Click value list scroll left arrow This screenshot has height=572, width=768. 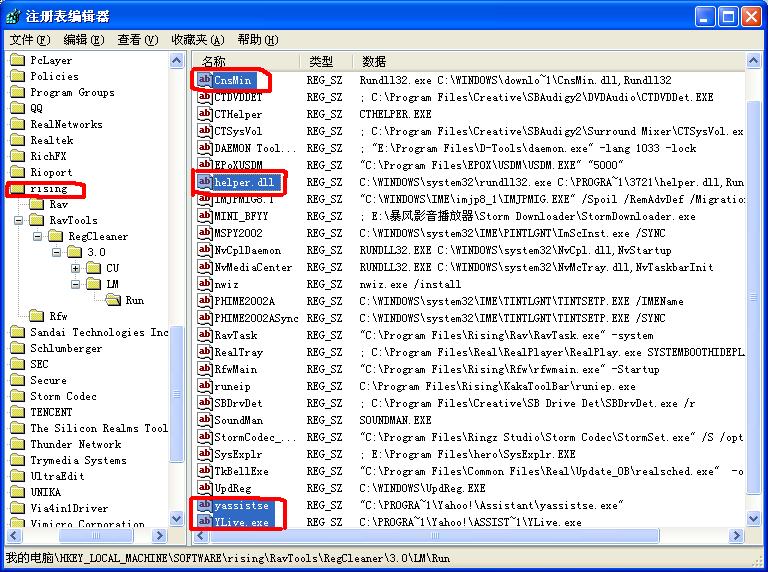pyautogui.click(x=200, y=535)
